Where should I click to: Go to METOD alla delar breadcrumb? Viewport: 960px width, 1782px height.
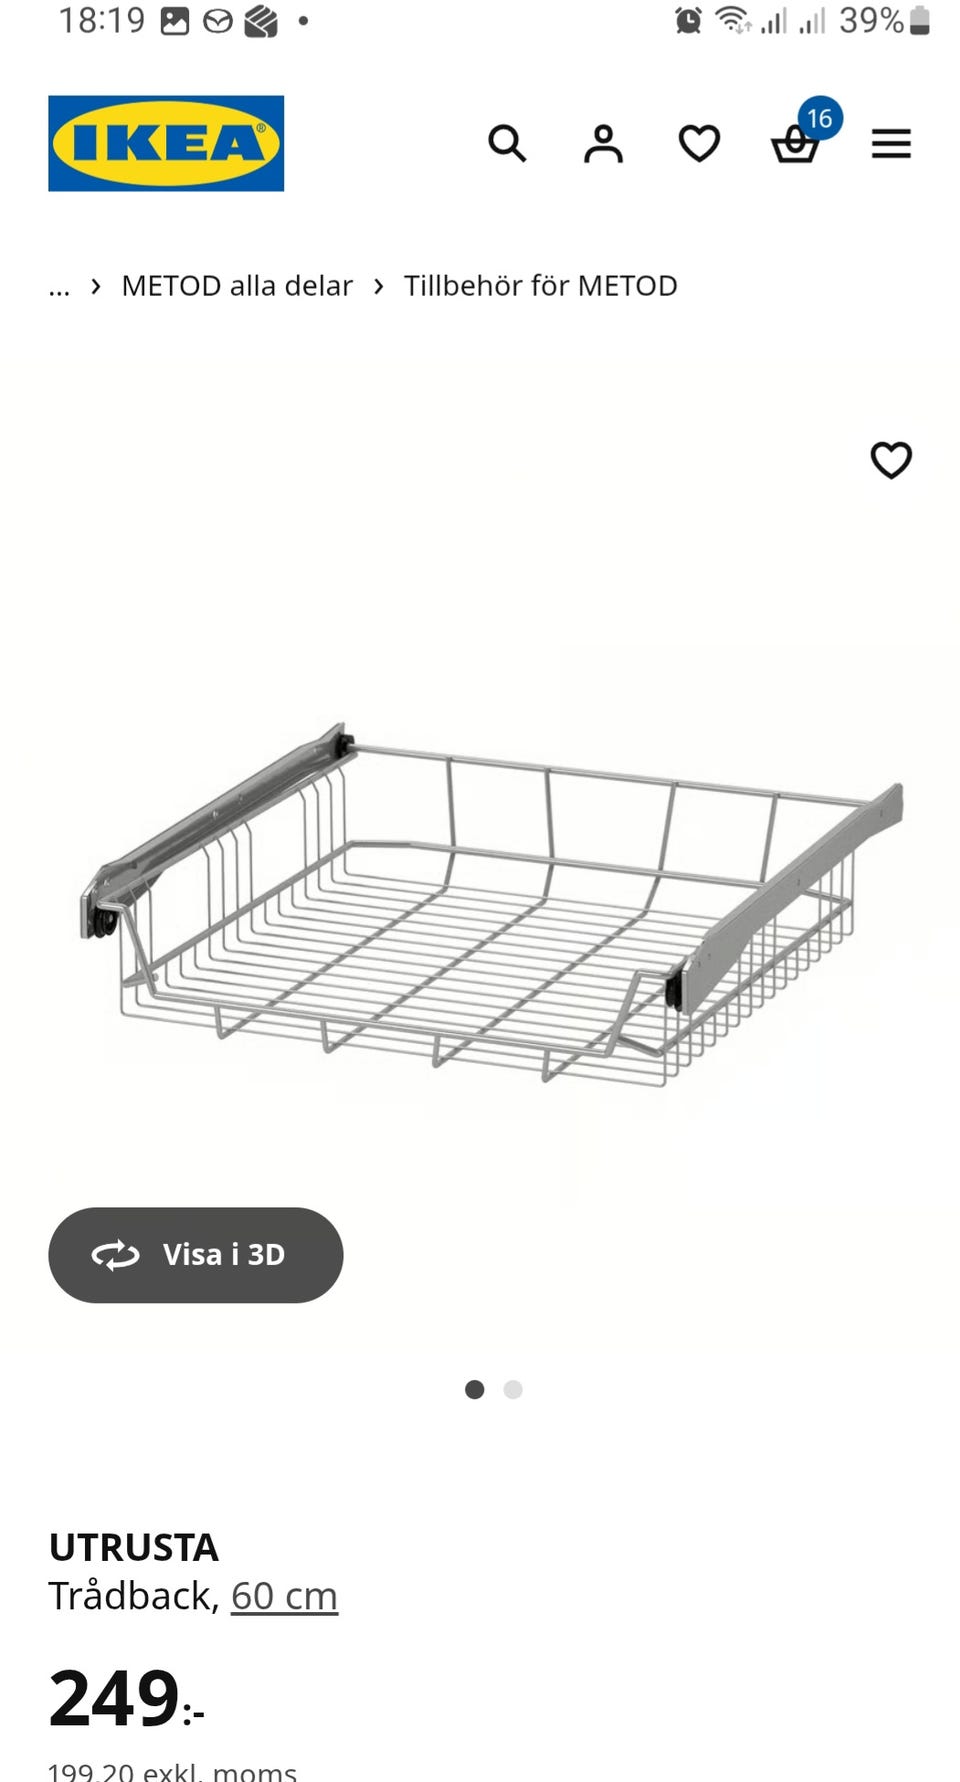click(x=237, y=286)
